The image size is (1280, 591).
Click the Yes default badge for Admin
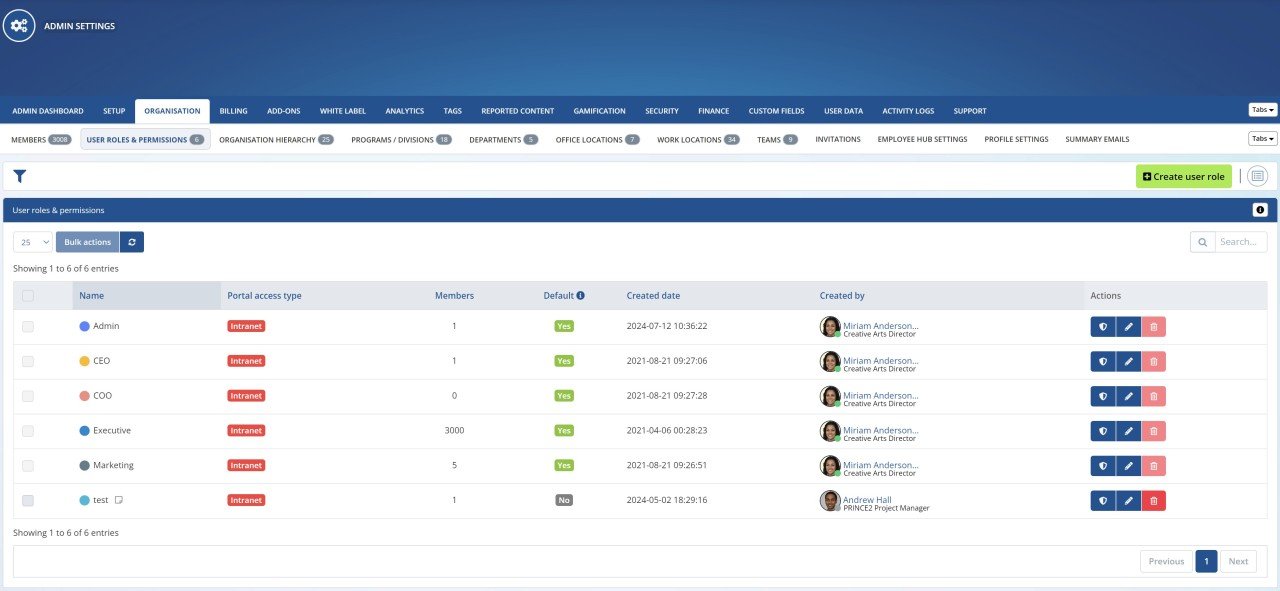563,325
